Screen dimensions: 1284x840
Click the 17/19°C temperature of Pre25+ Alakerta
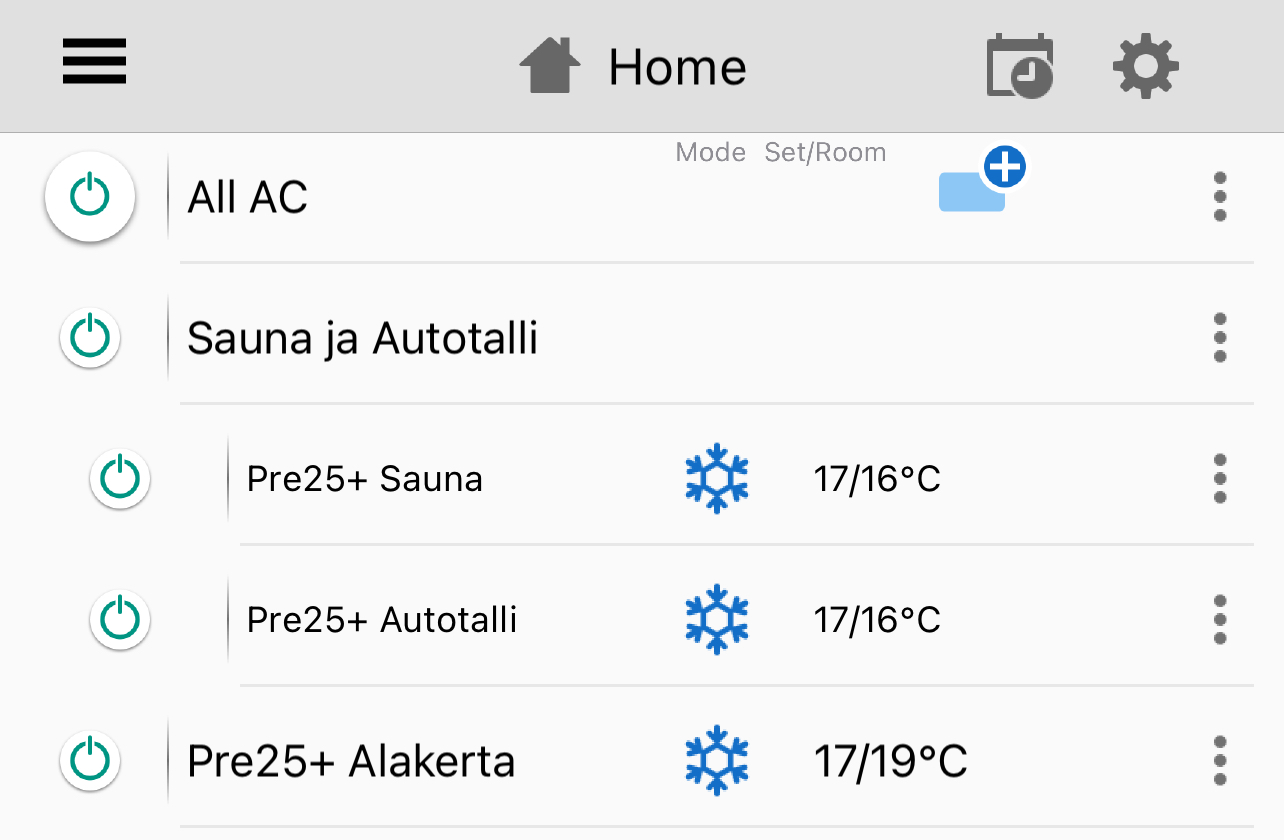(x=890, y=762)
